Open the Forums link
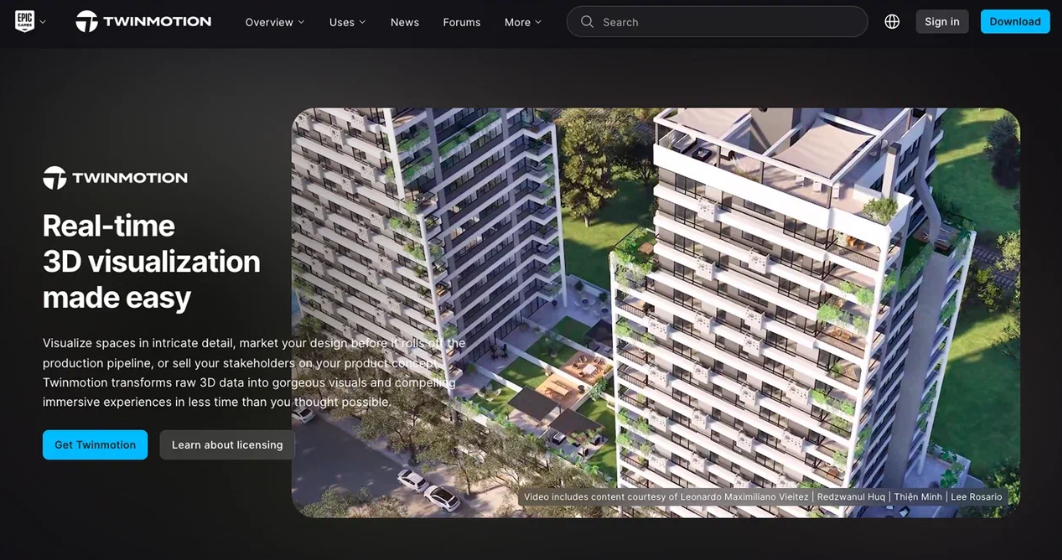The image size is (1062, 560). [461, 22]
